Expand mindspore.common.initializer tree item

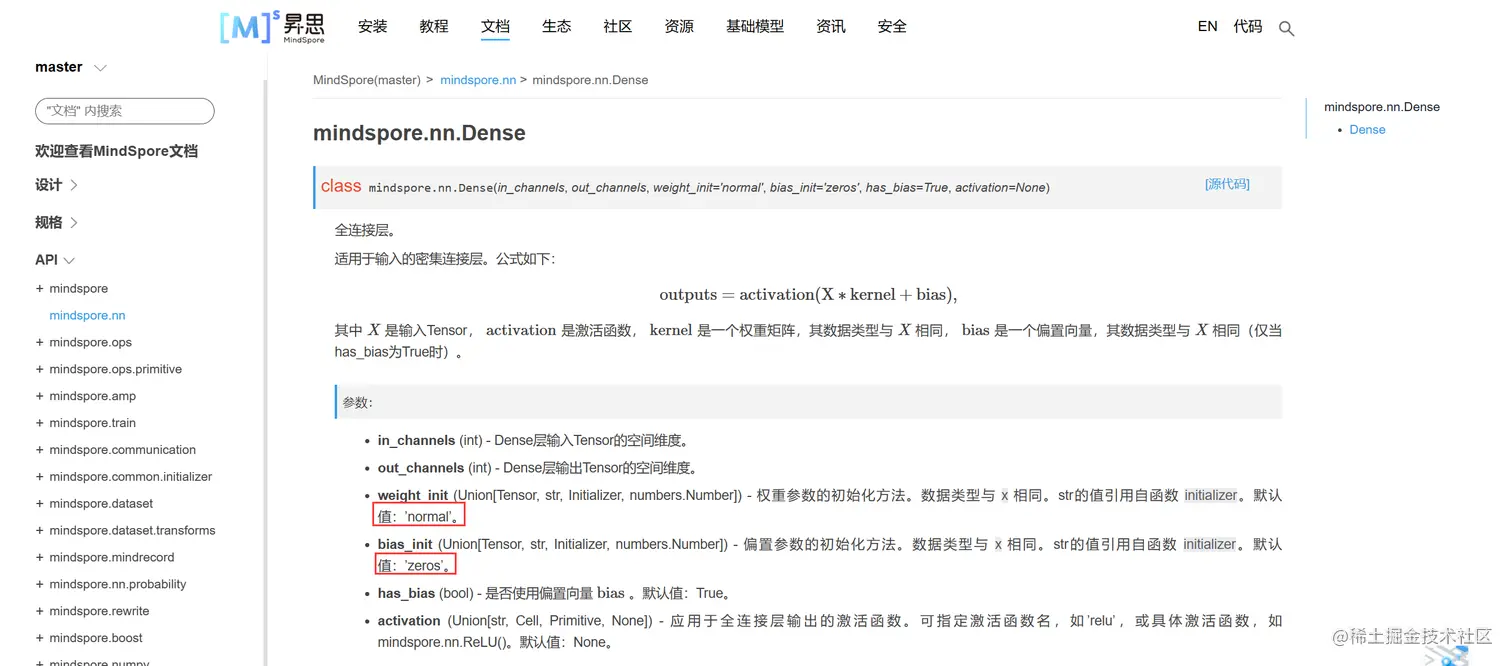[40, 477]
